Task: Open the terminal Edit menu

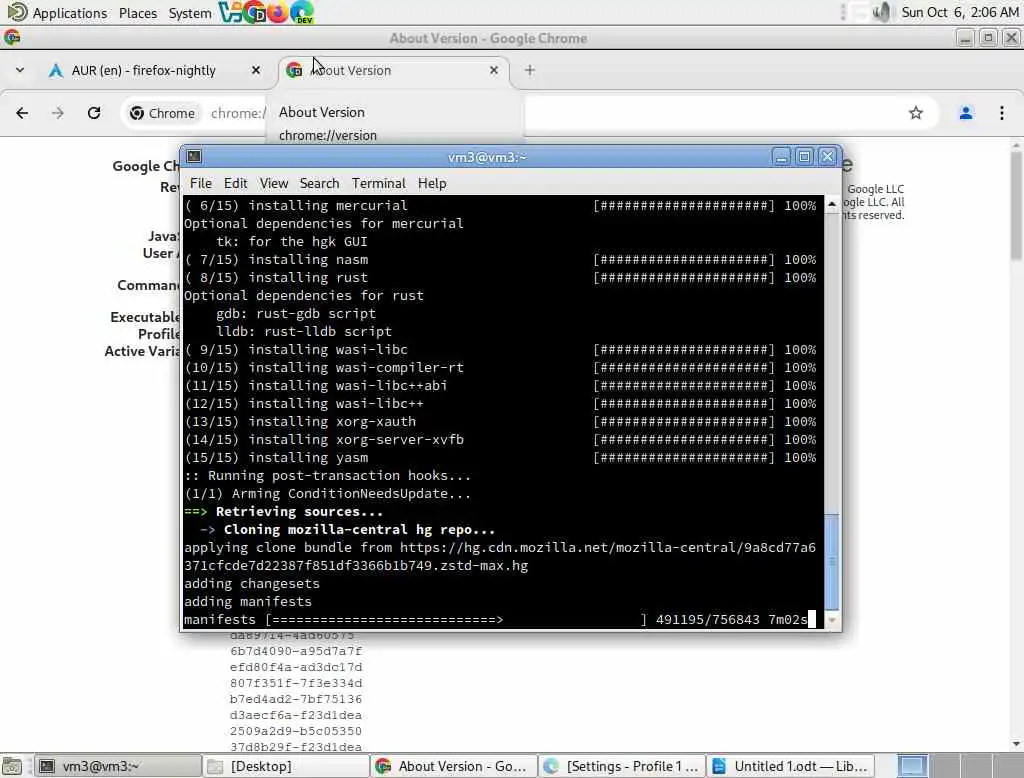Action: [235, 184]
